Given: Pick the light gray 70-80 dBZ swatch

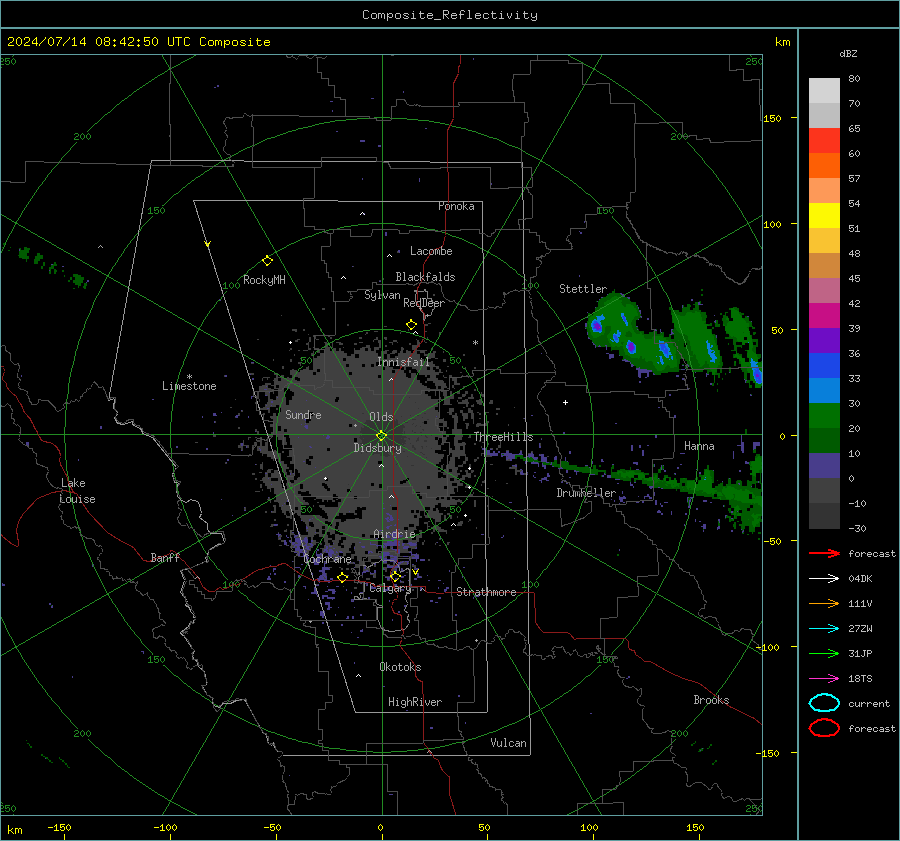Looking at the screenshot, I should coord(824,91).
